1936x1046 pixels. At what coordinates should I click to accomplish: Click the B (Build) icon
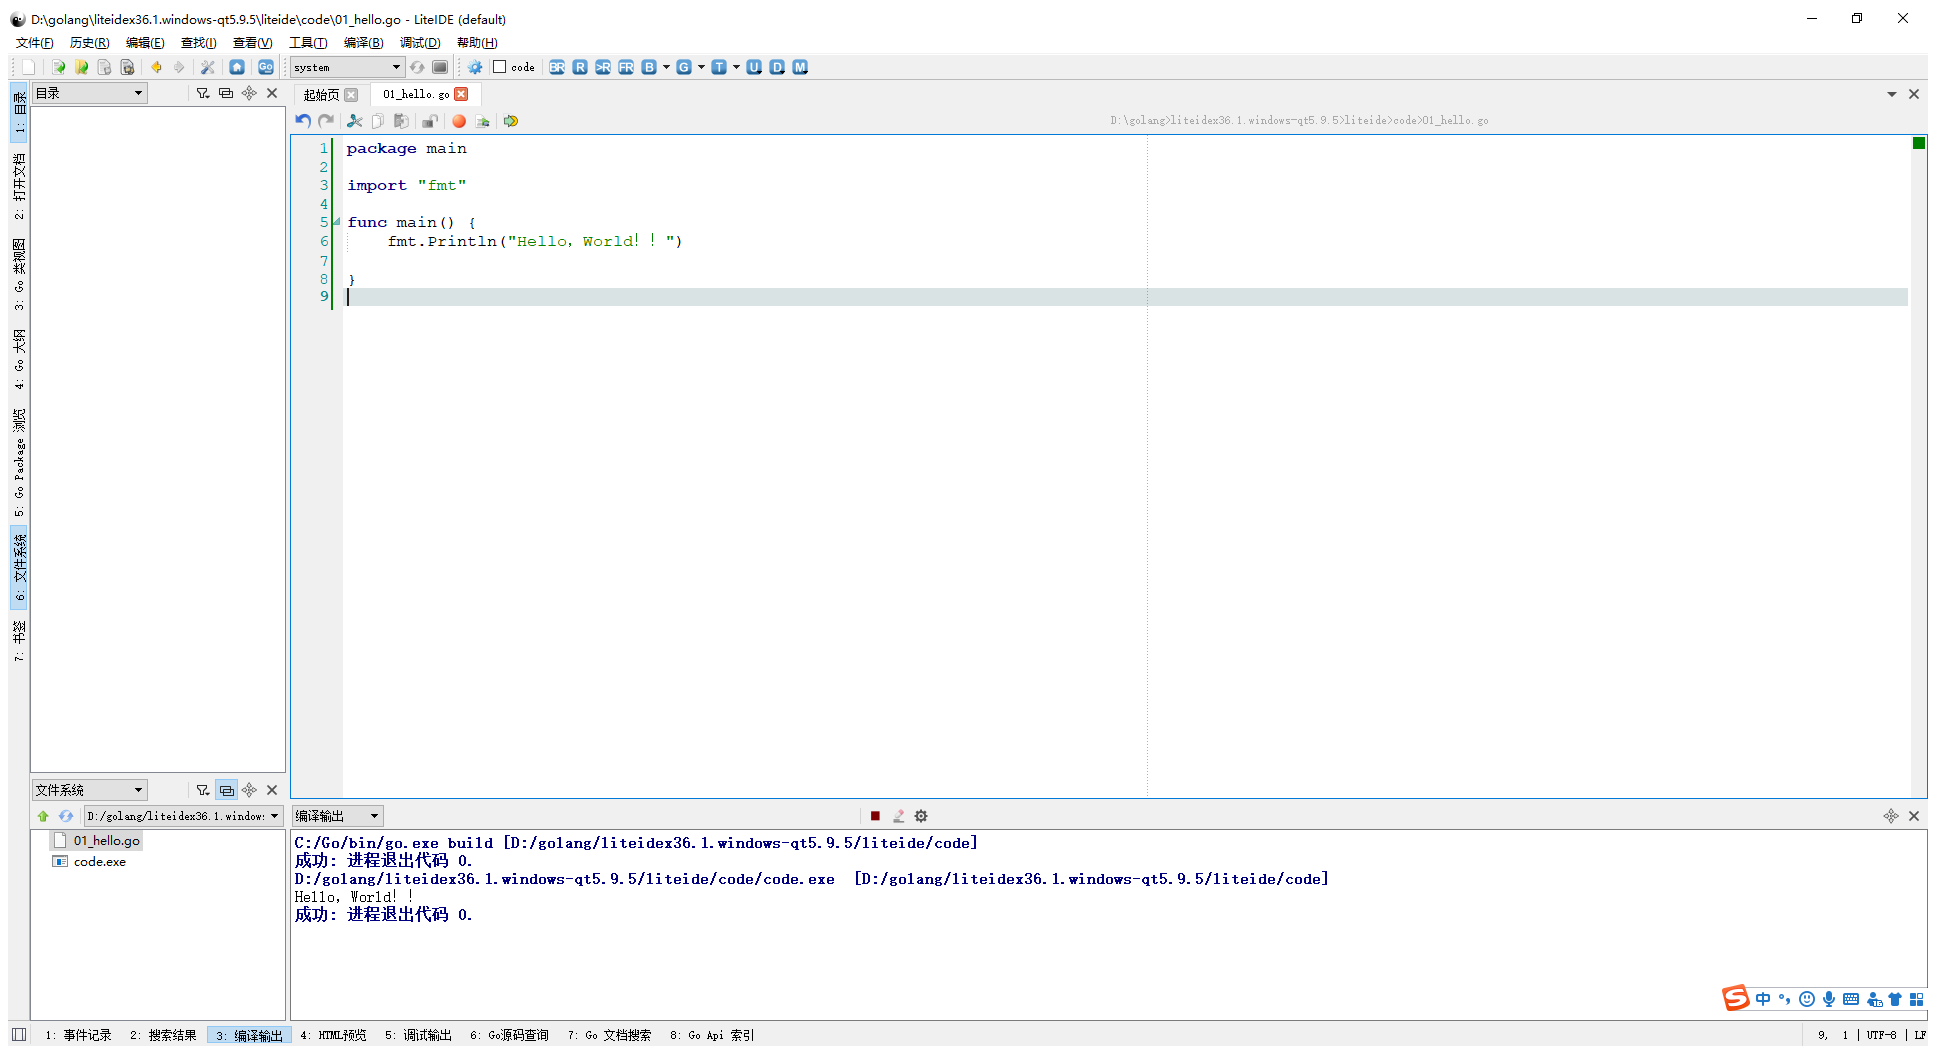pos(649,67)
